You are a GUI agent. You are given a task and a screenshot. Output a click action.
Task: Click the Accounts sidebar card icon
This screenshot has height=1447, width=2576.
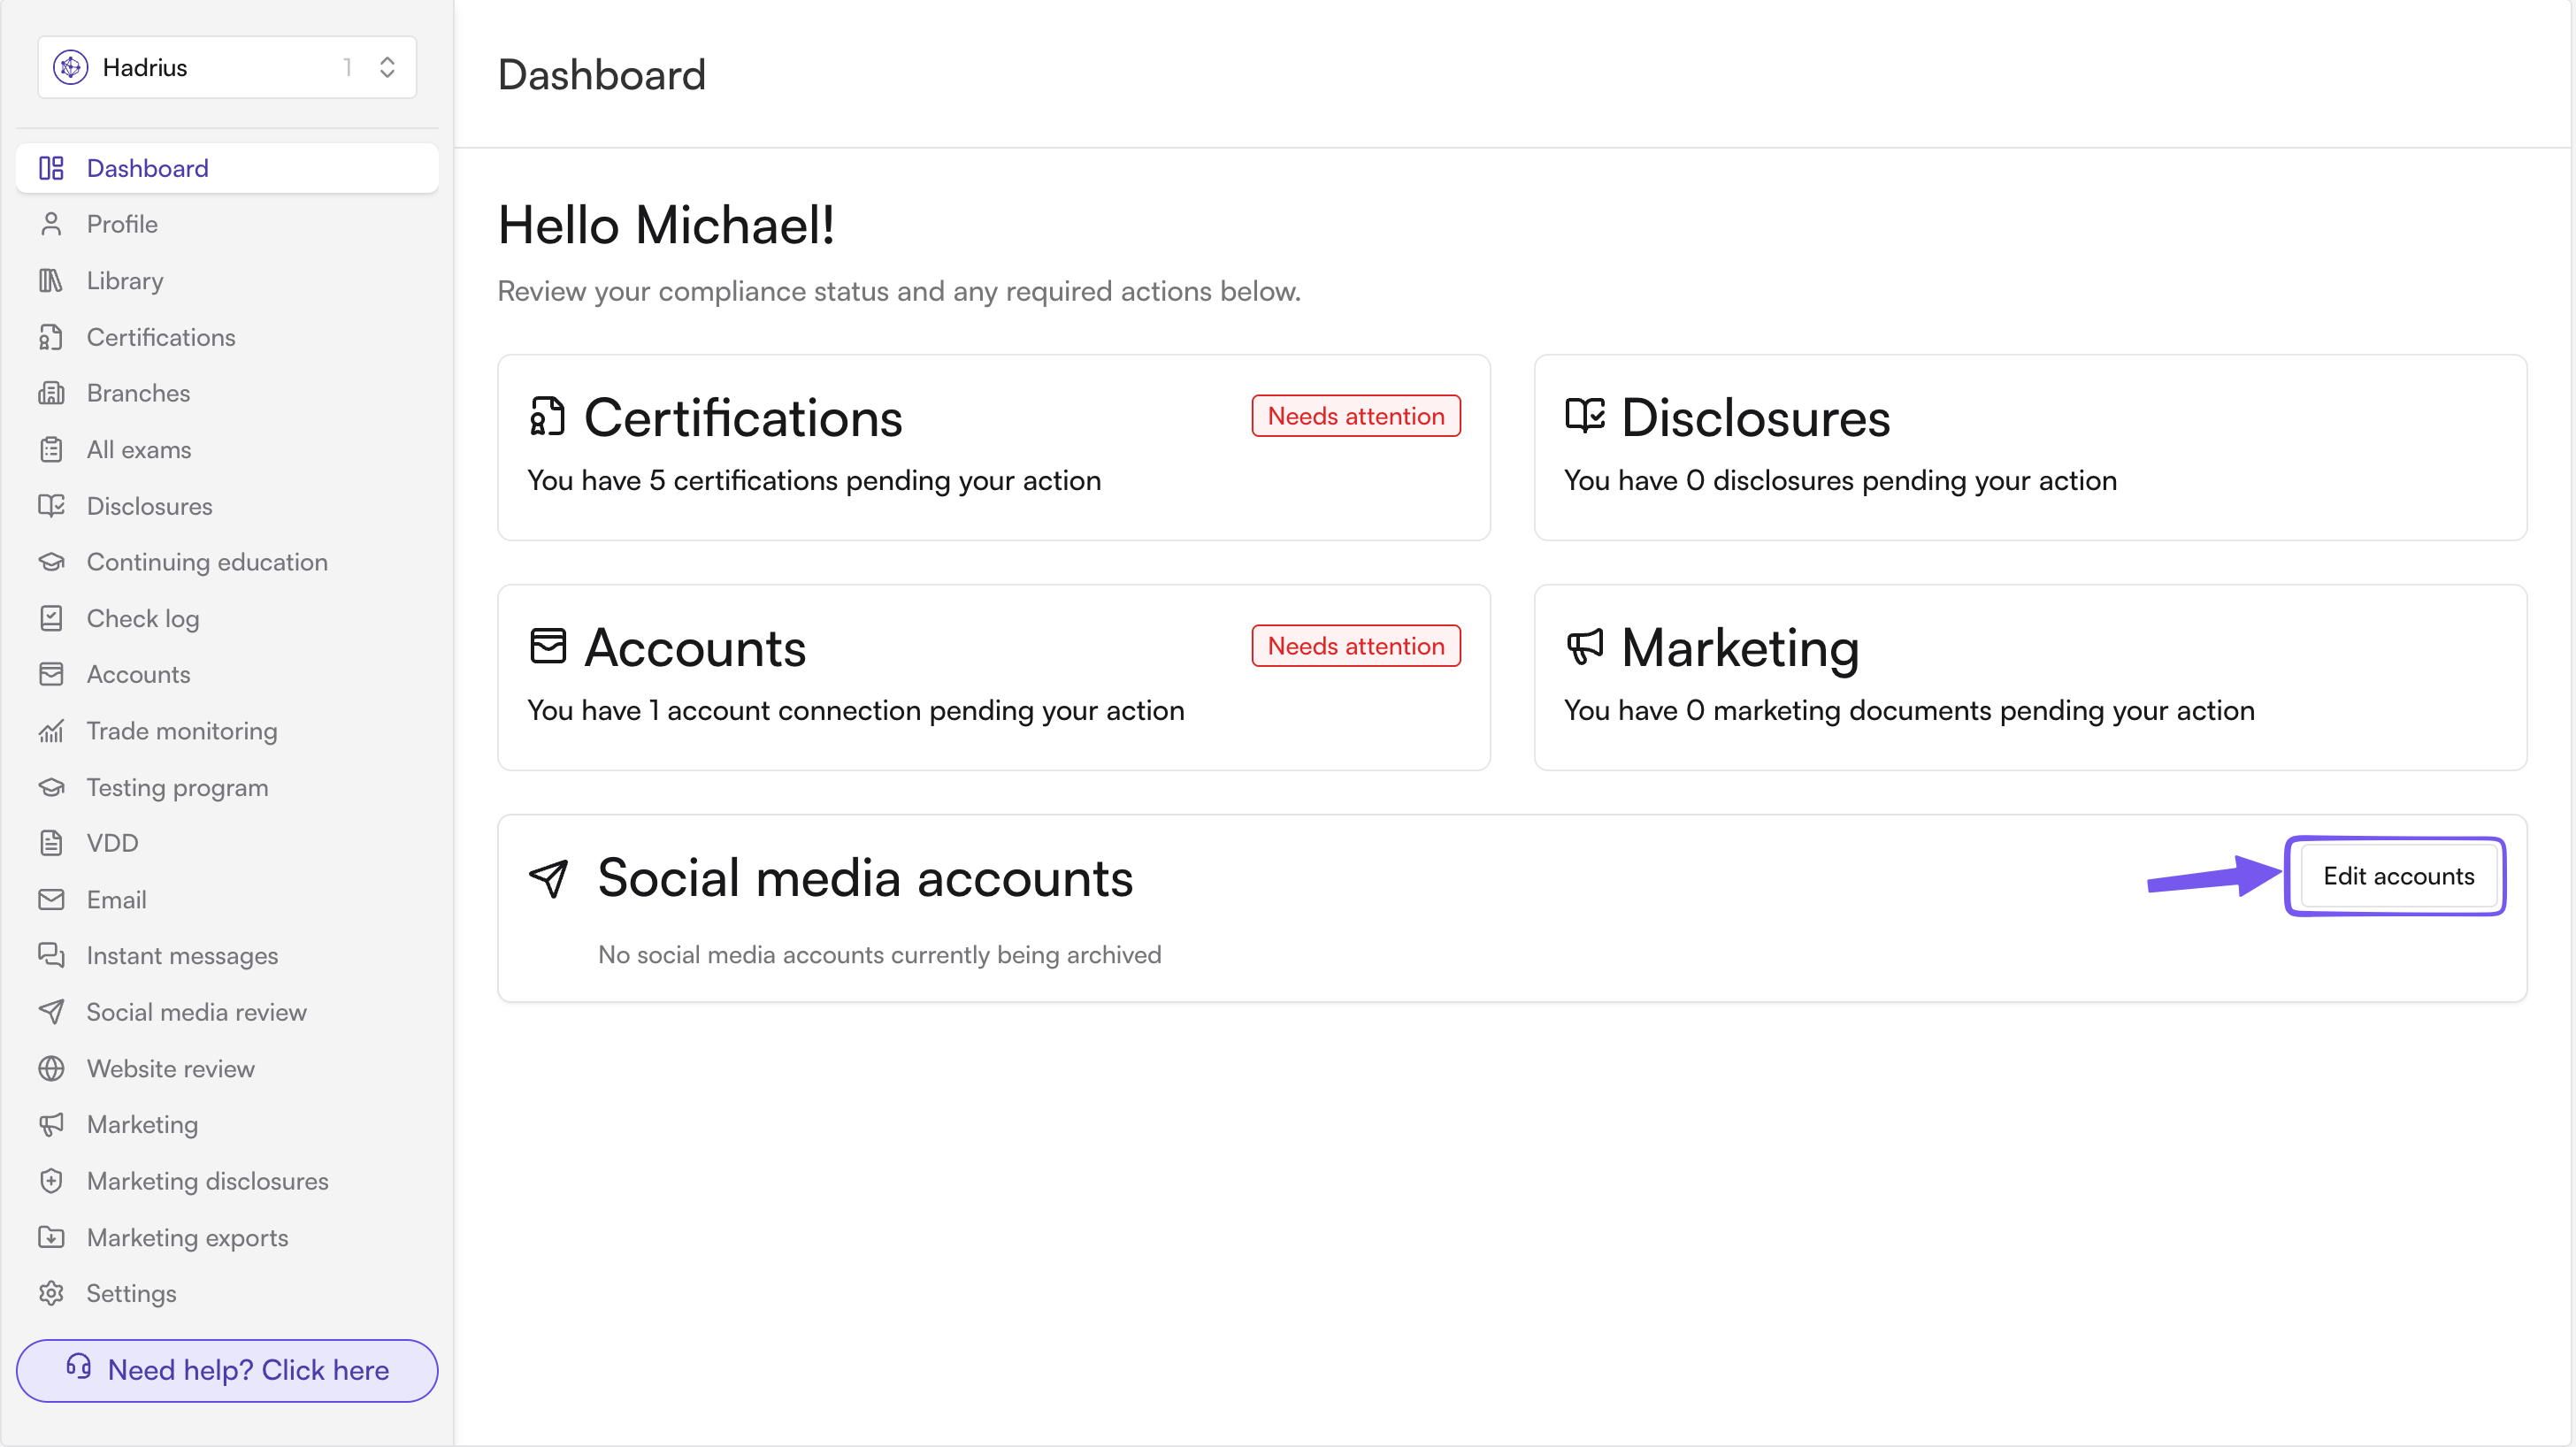pyautogui.click(x=51, y=675)
